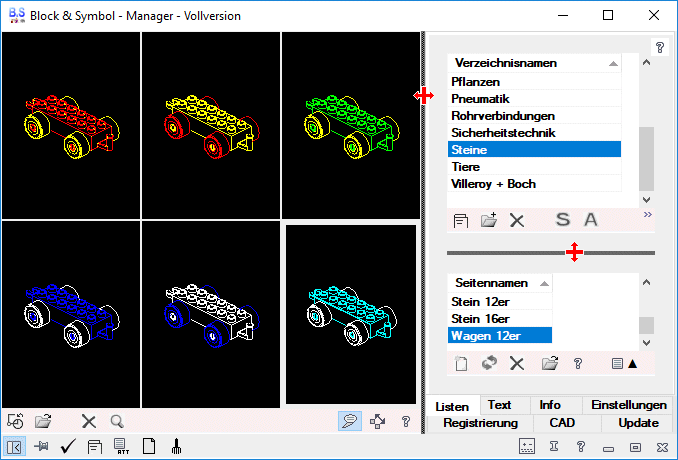Click the refresh-history icon below the thumbnails
Viewport: 678px width, 460px height.
16,421
